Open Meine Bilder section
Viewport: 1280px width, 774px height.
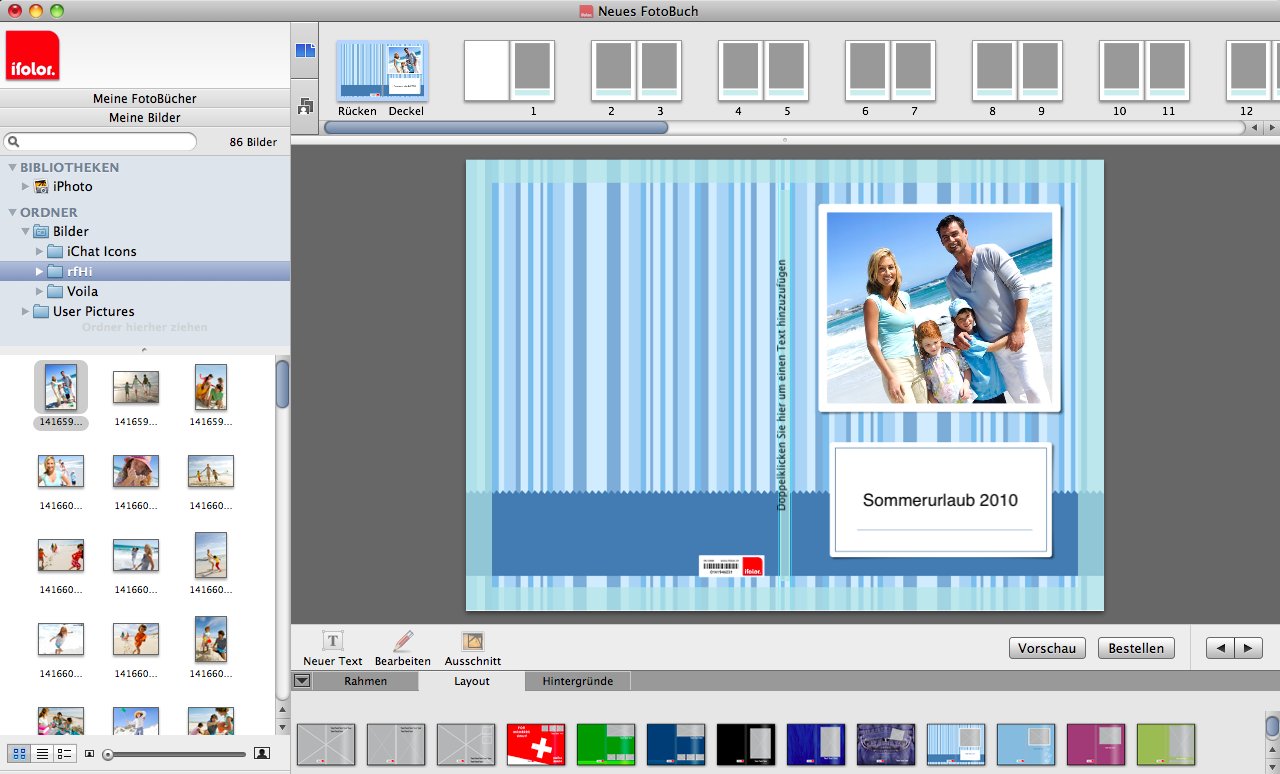pos(145,117)
